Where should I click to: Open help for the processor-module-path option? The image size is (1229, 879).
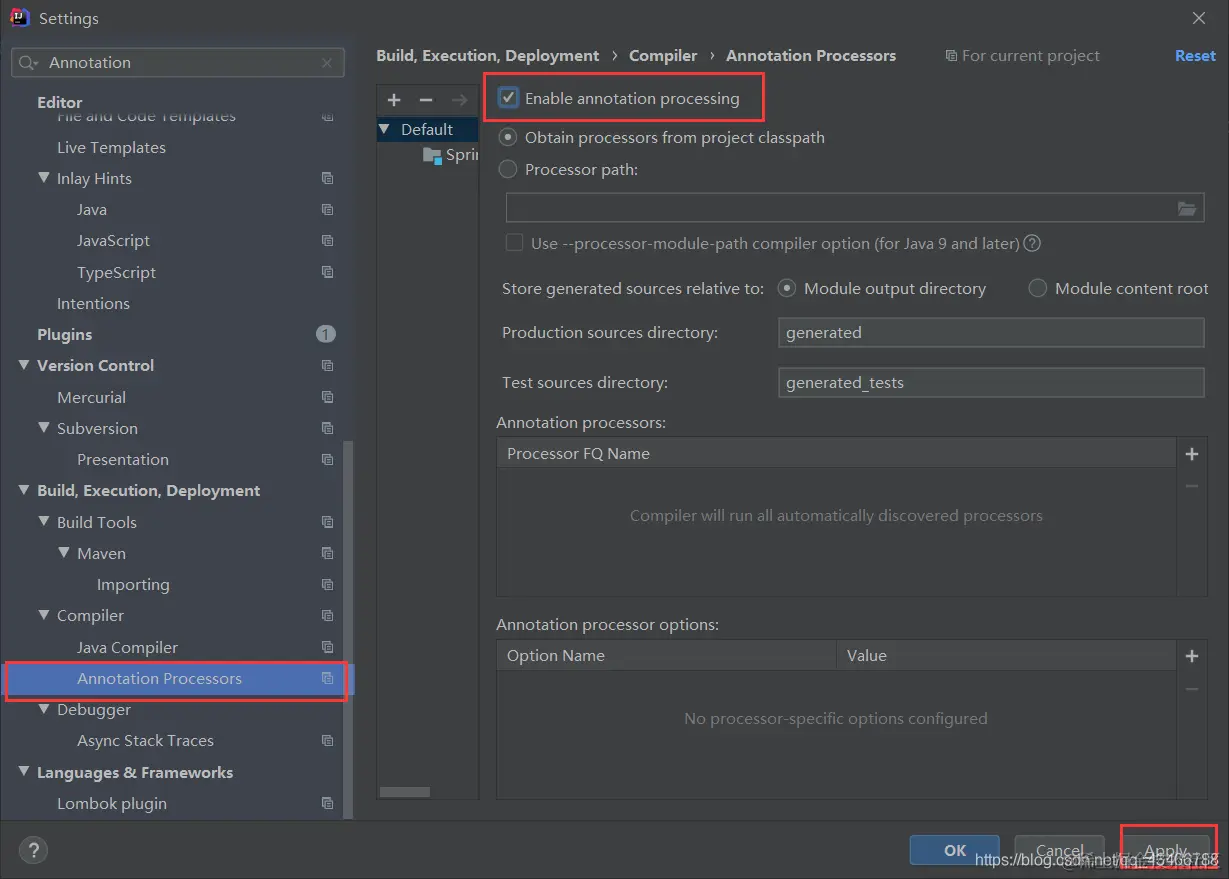[1033, 243]
